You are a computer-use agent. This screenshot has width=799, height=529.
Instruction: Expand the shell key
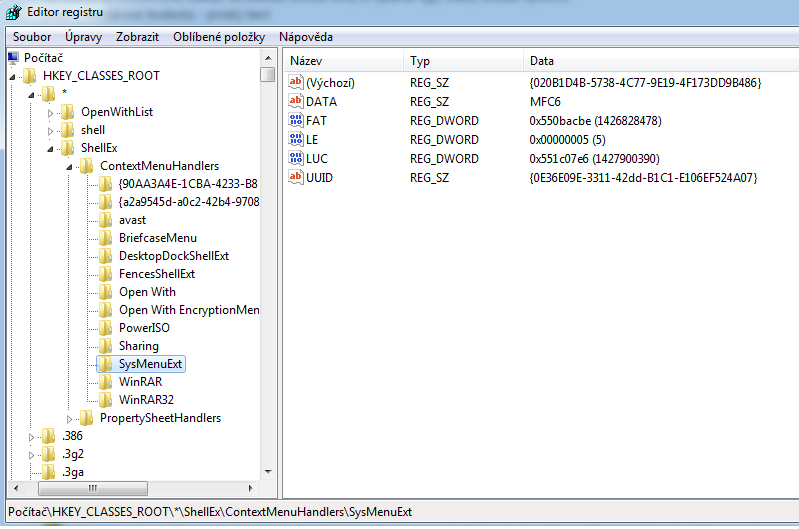pos(50,131)
